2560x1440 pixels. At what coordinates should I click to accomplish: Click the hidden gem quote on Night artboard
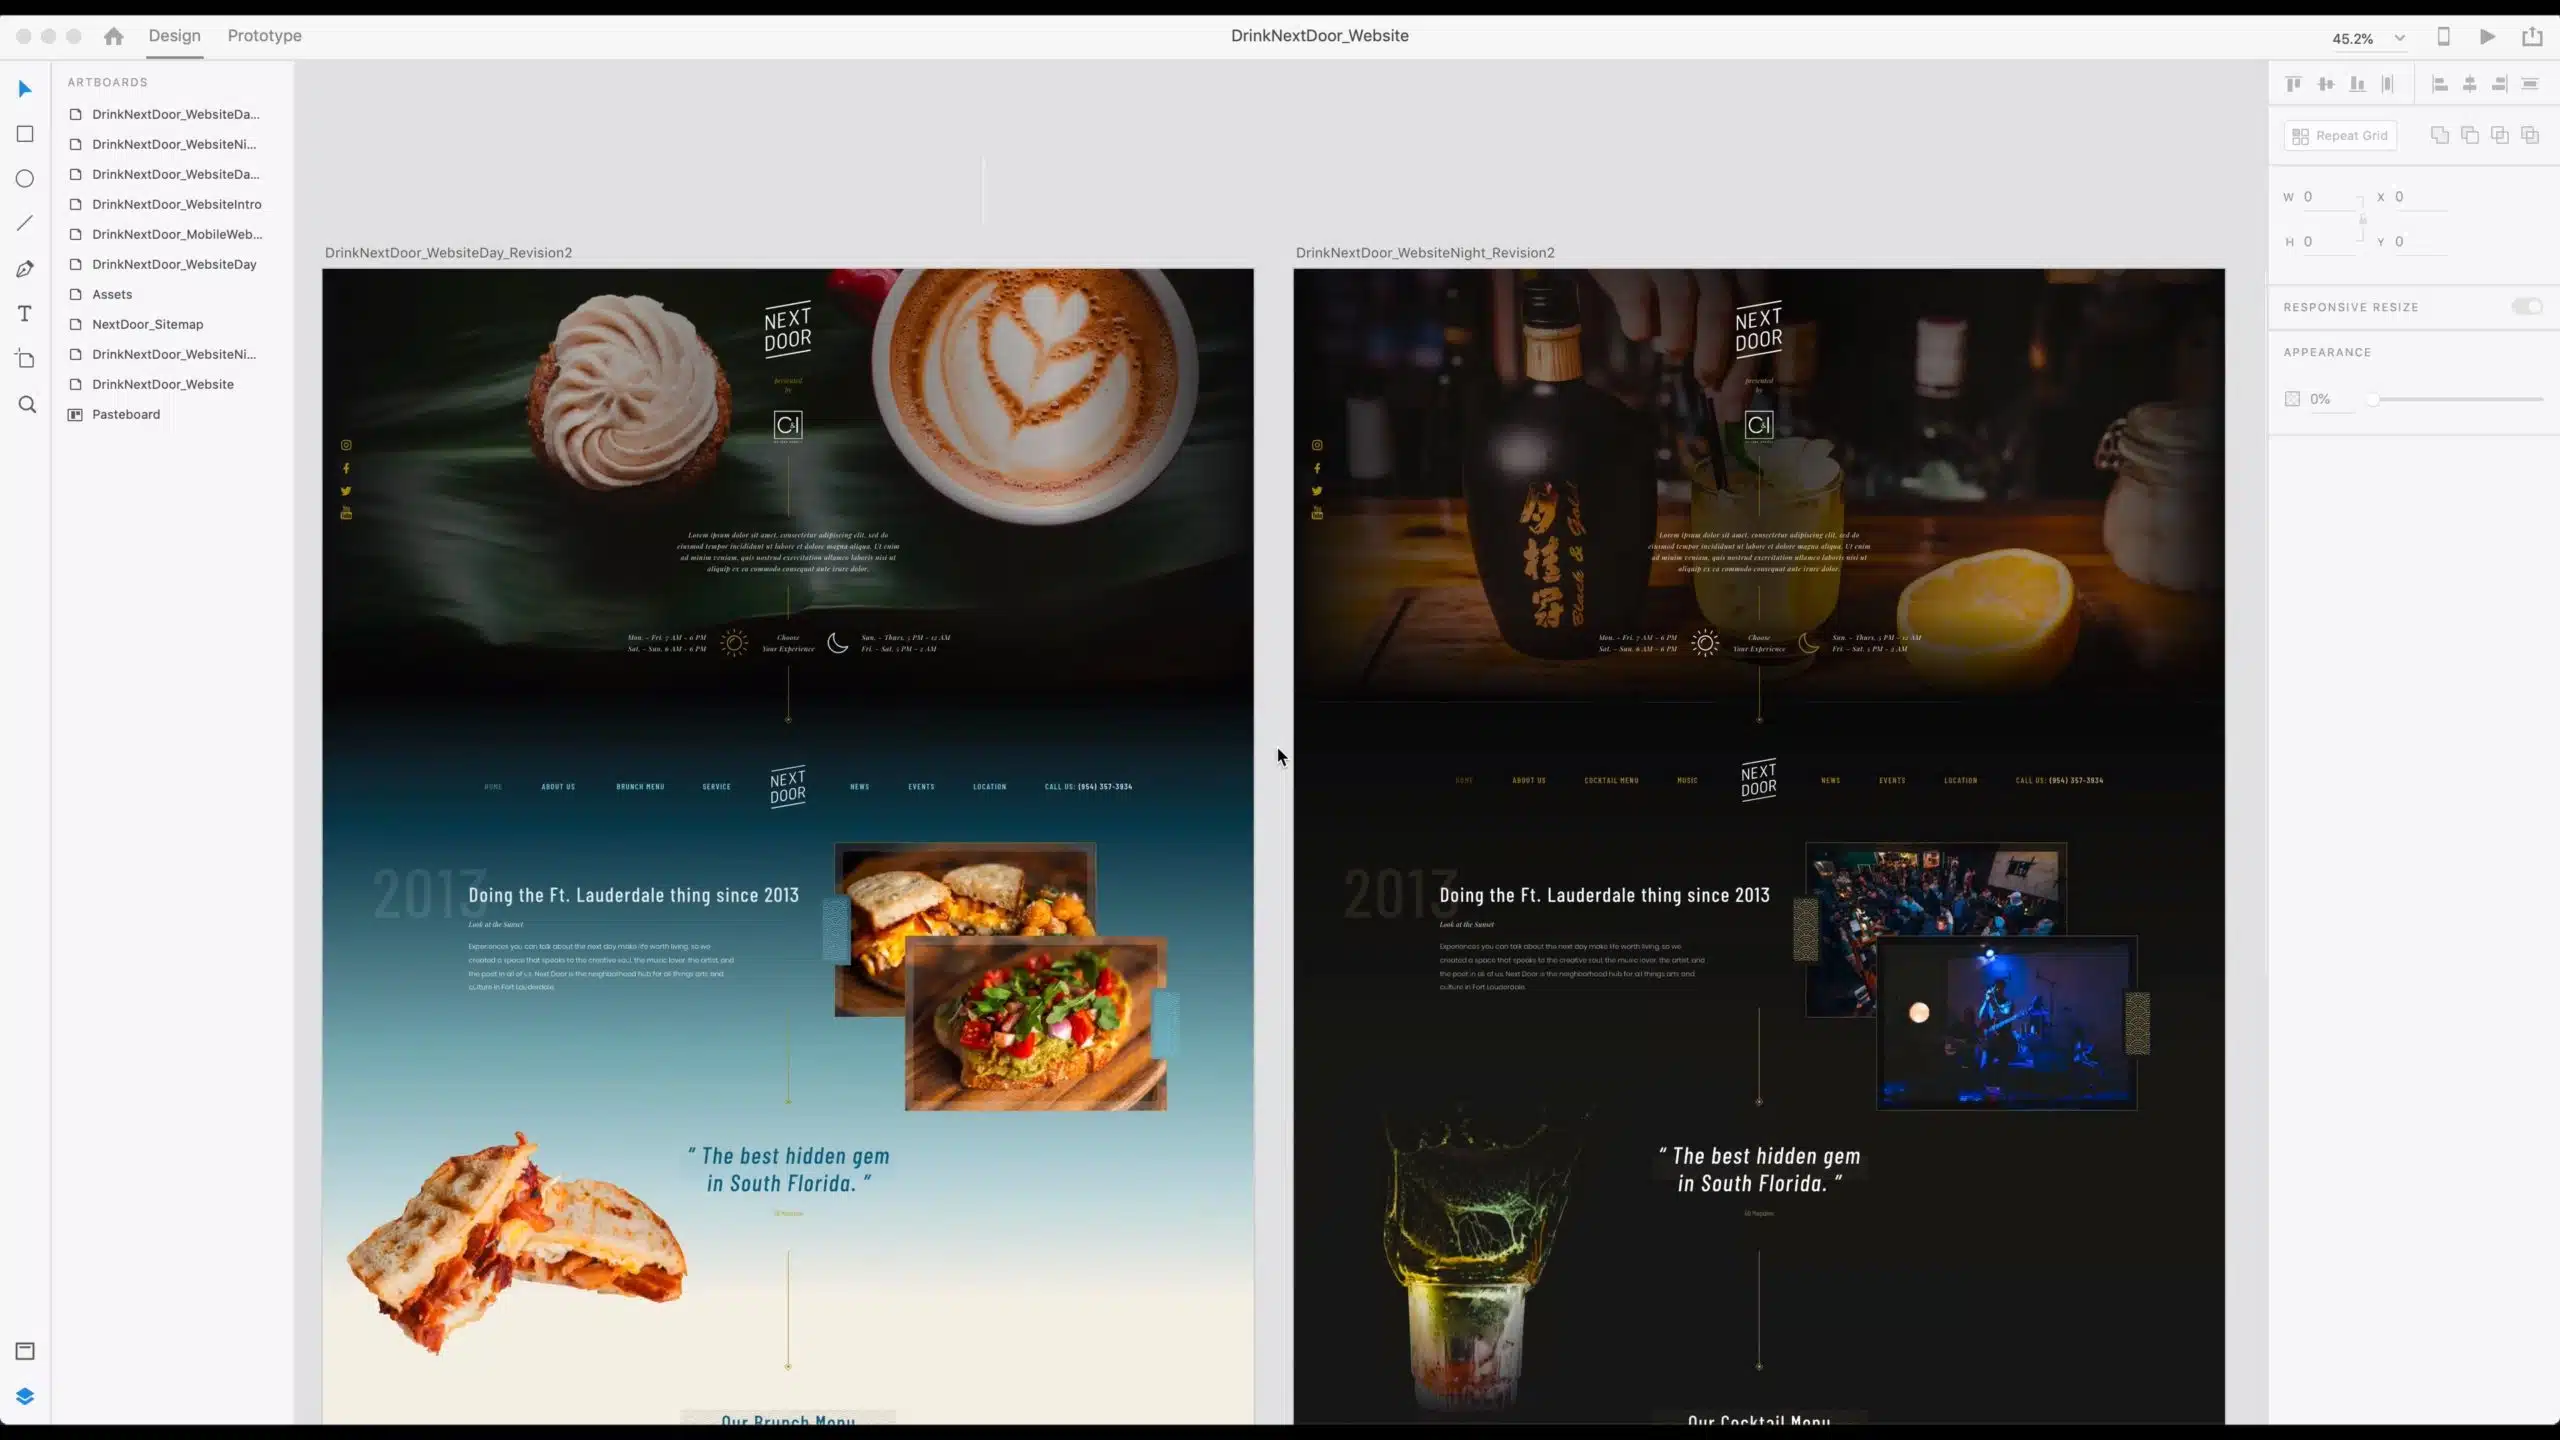click(x=1759, y=1170)
